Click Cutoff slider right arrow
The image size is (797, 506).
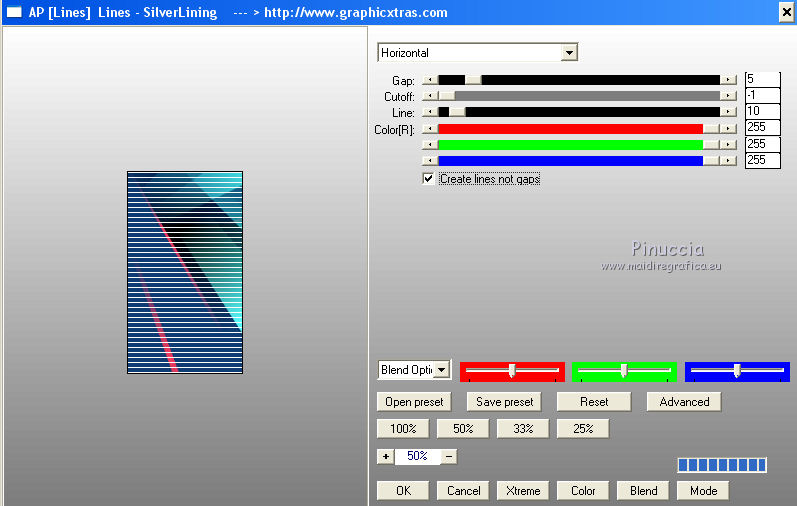pyautogui.click(x=728, y=96)
